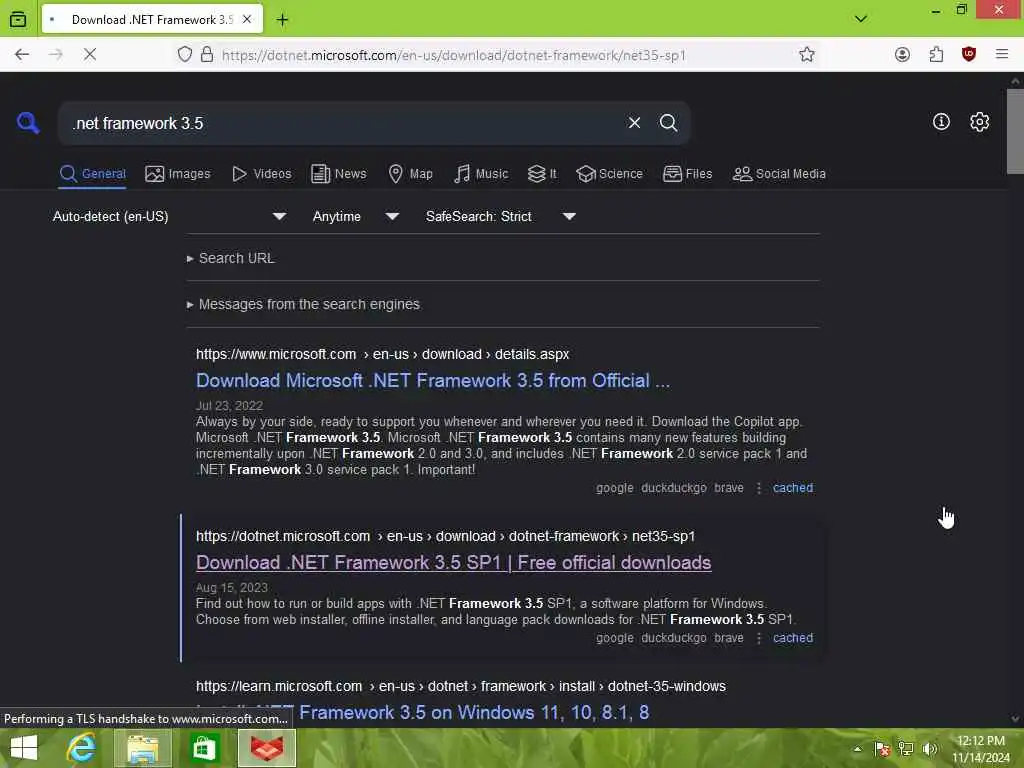
Task: Switch to the Videos category
Action: [262, 174]
